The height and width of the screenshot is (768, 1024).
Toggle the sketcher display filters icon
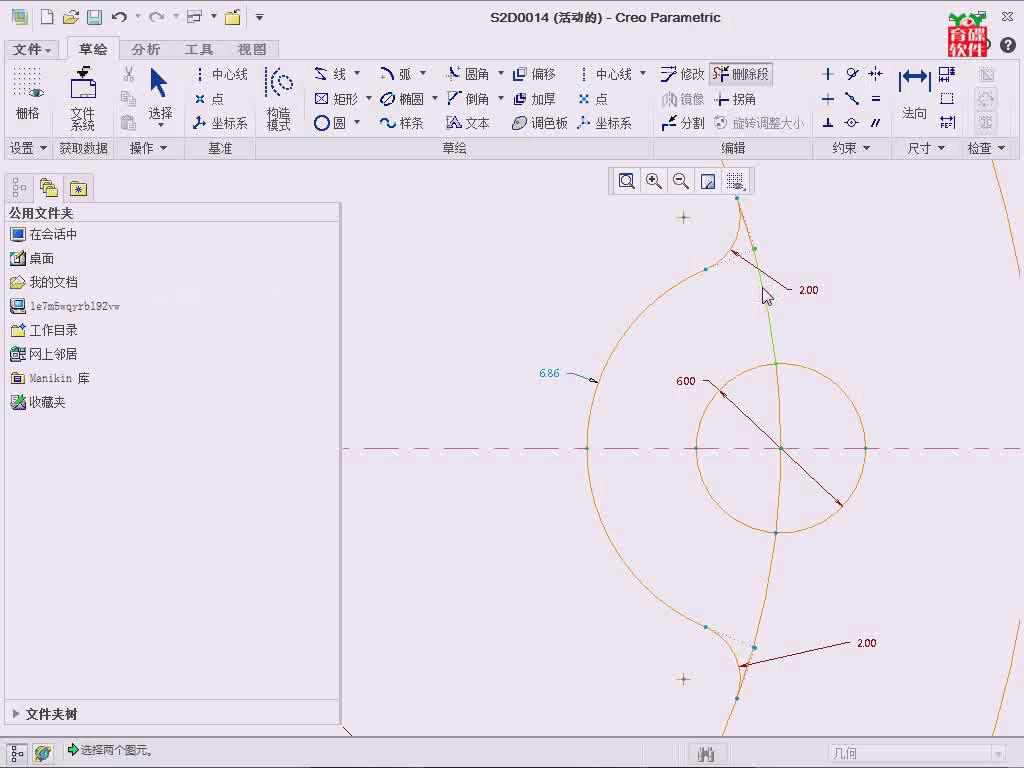(x=735, y=181)
